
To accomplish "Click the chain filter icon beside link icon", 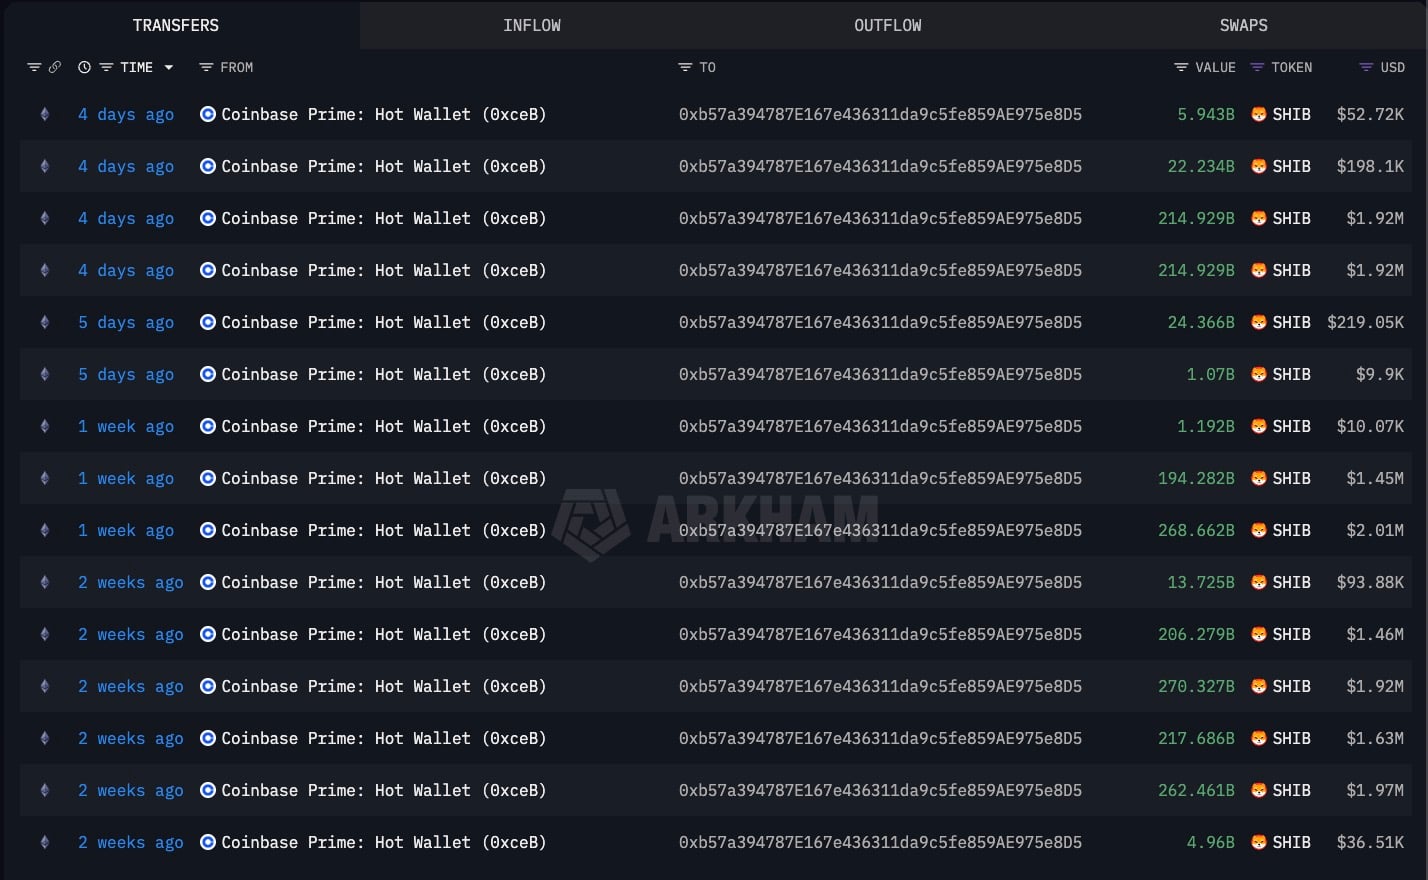I will pyautogui.click(x=34, y=67).
